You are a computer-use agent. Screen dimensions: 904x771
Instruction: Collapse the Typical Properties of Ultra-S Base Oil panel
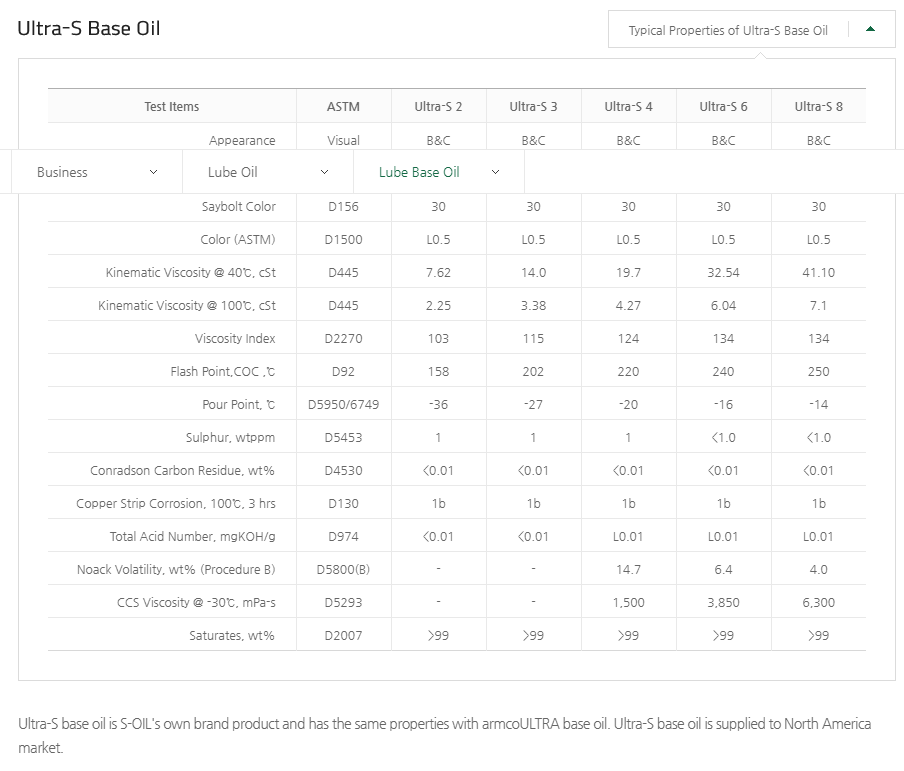point(751,29)
